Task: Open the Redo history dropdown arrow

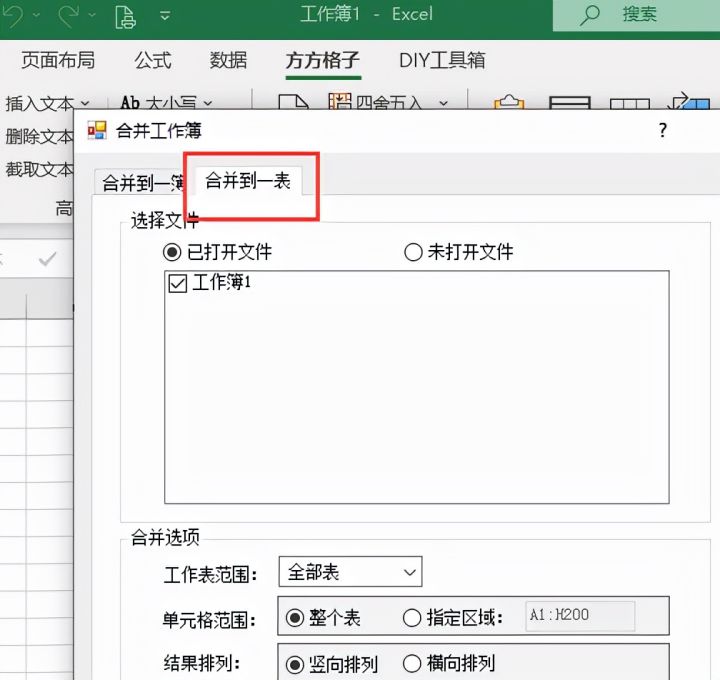Action: (92, 16)
